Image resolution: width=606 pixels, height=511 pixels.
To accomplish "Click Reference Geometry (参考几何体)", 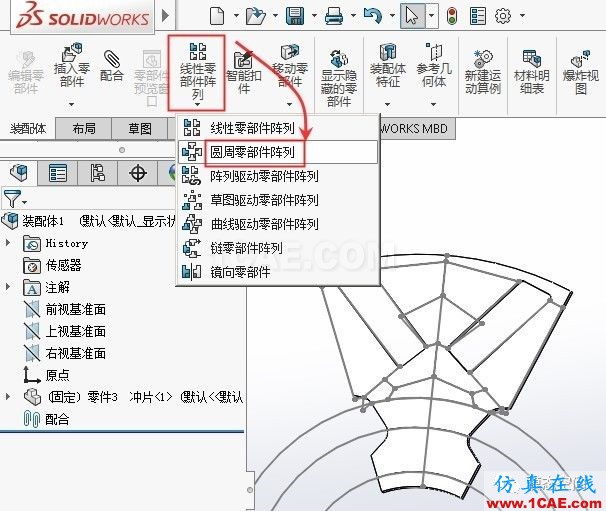I will (x=434, y=65).
